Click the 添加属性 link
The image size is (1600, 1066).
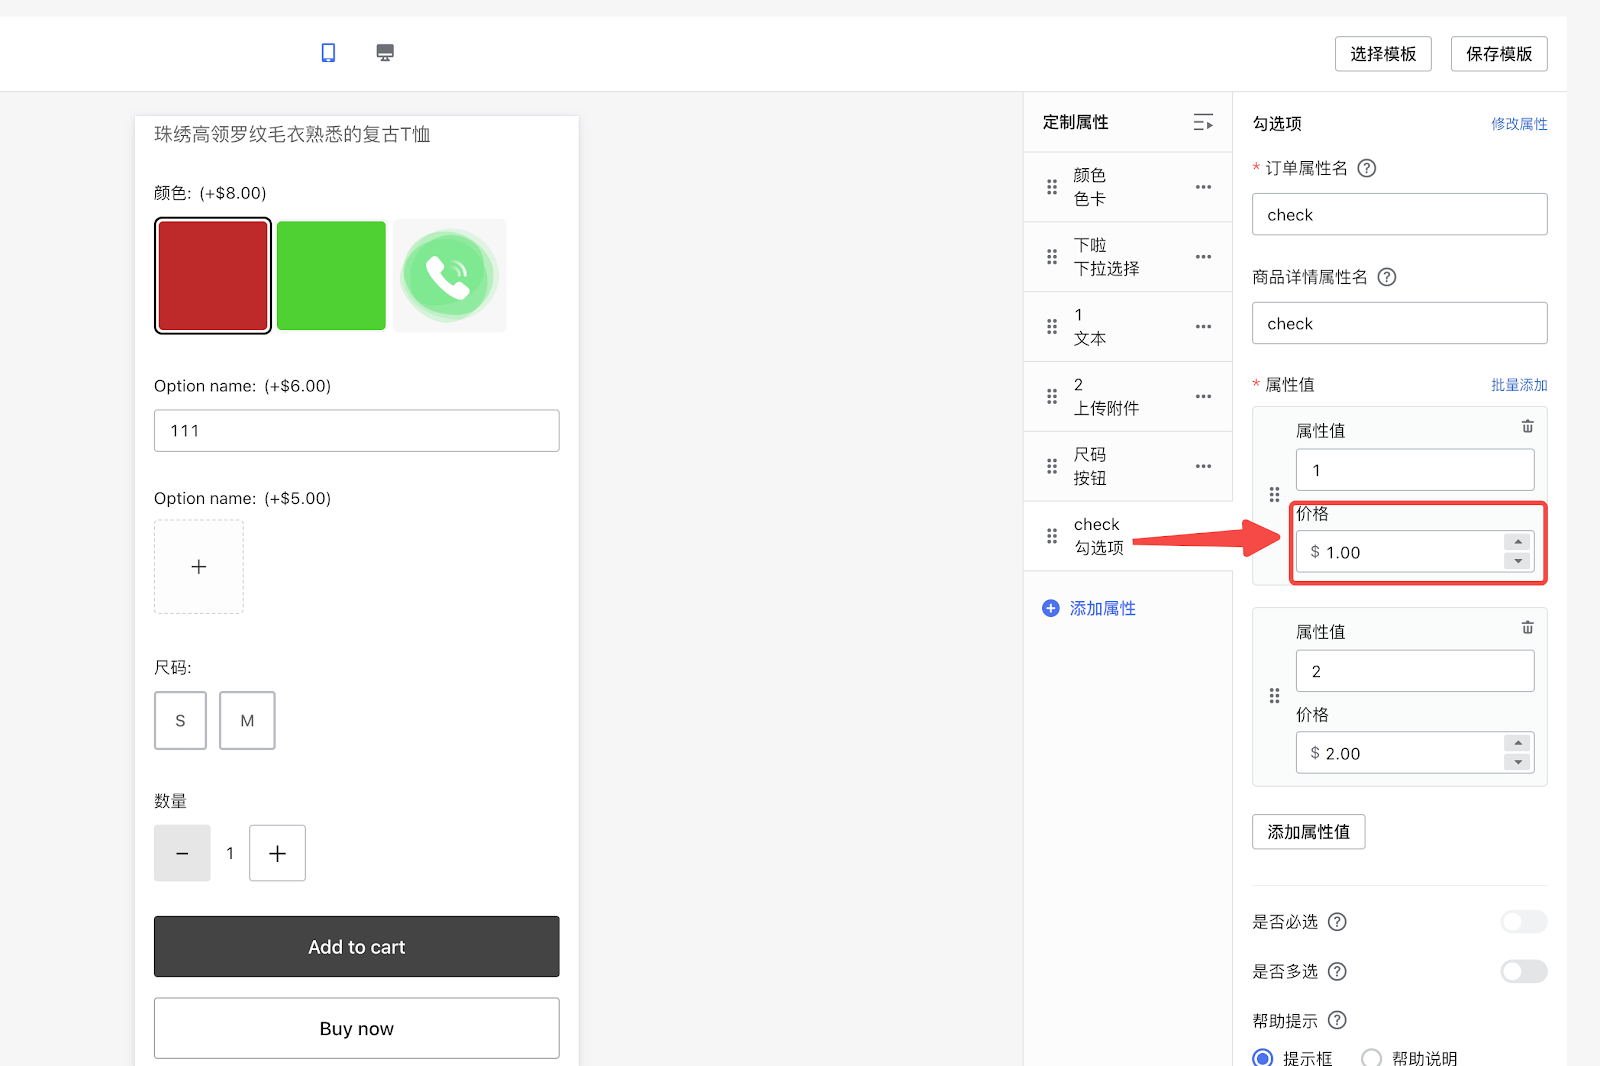pos(1103,608)
